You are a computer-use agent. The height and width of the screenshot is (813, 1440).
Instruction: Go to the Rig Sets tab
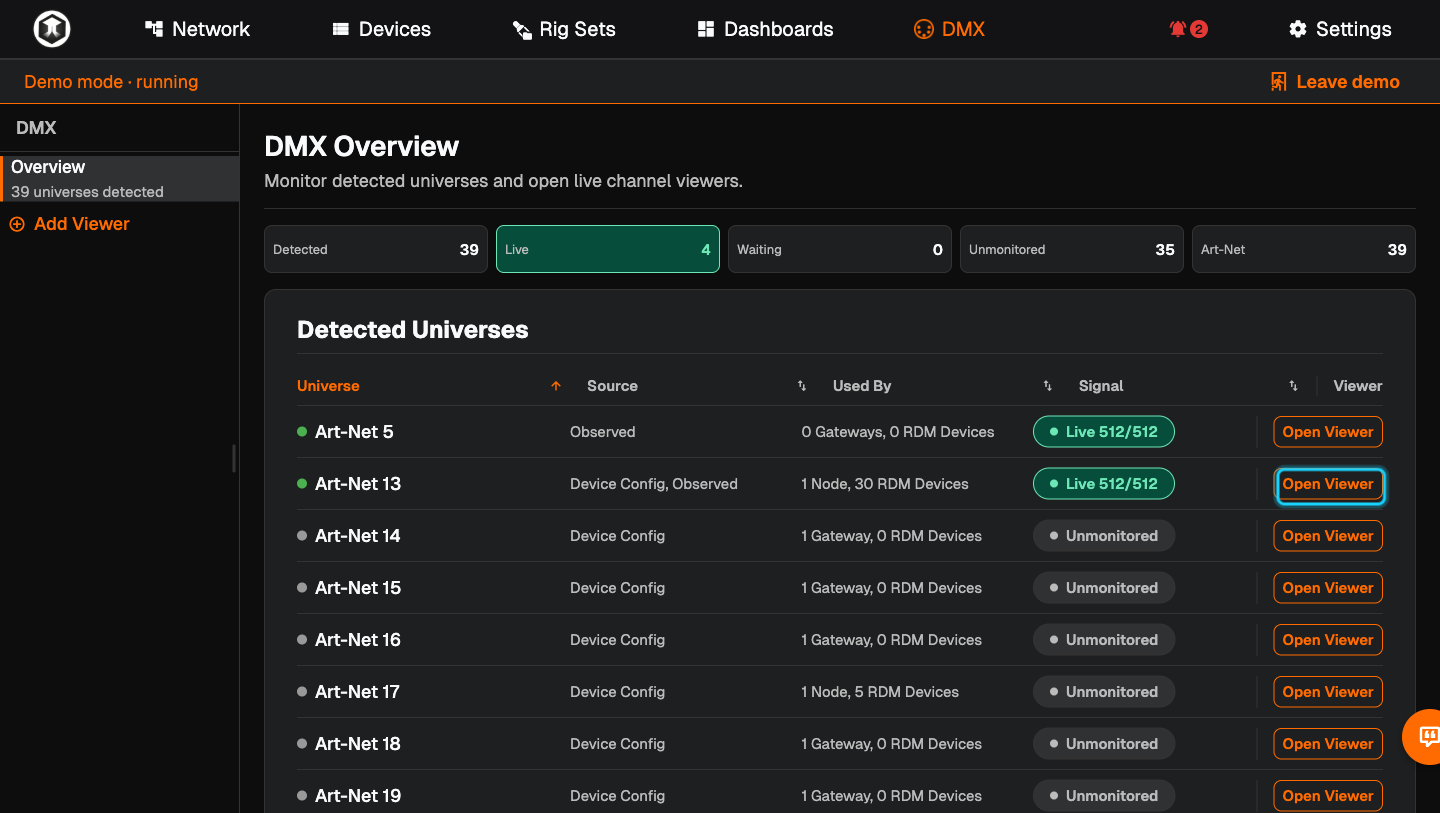[x=564, y=29]
